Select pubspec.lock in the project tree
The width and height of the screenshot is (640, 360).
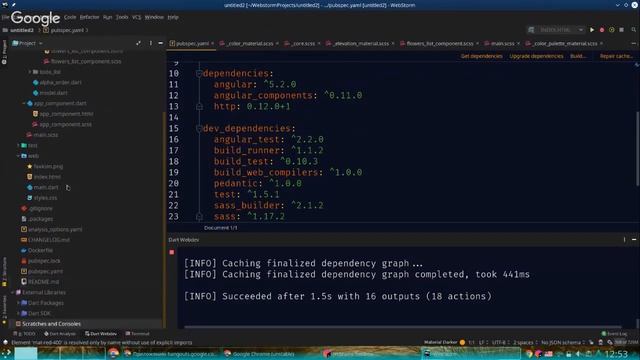pos(44,261)
